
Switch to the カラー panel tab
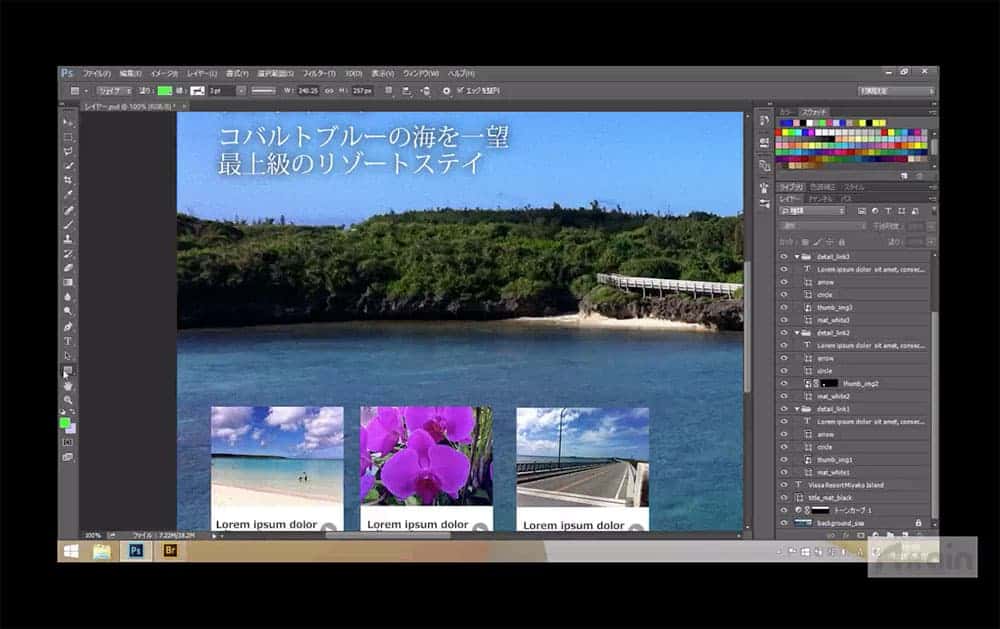point(786,112)
